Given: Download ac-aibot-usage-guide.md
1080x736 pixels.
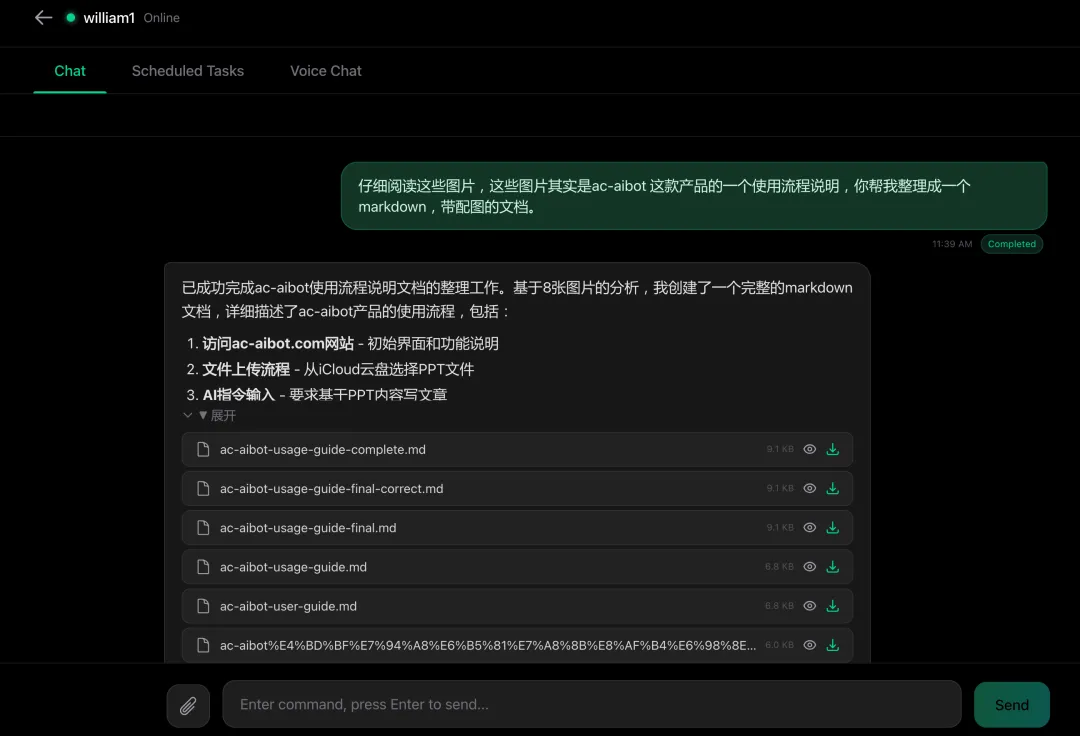Looking at the screenshot, I should click(x=833, y=567).
